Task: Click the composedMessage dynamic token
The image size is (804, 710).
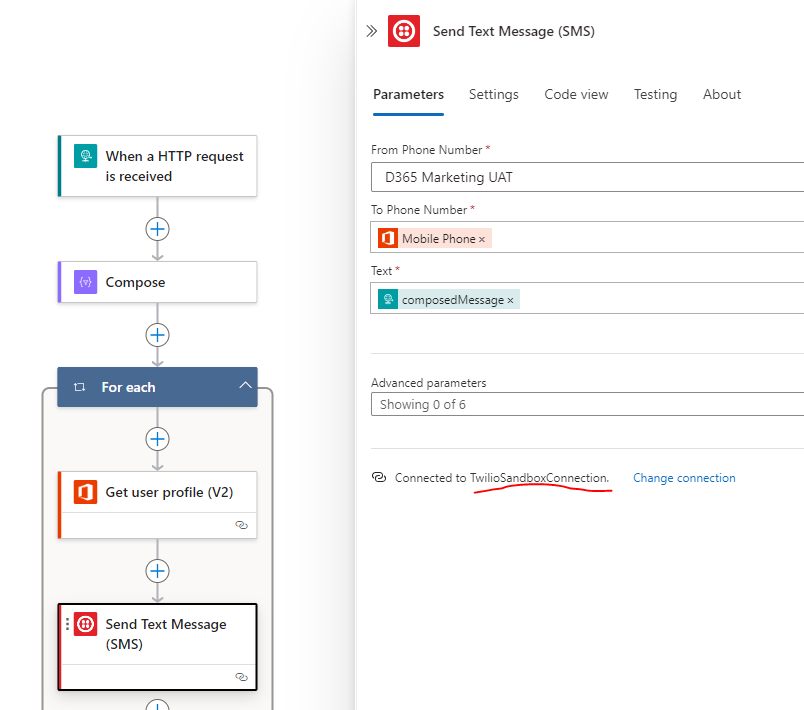Action: pyautogui.click(x=449, y=299)
